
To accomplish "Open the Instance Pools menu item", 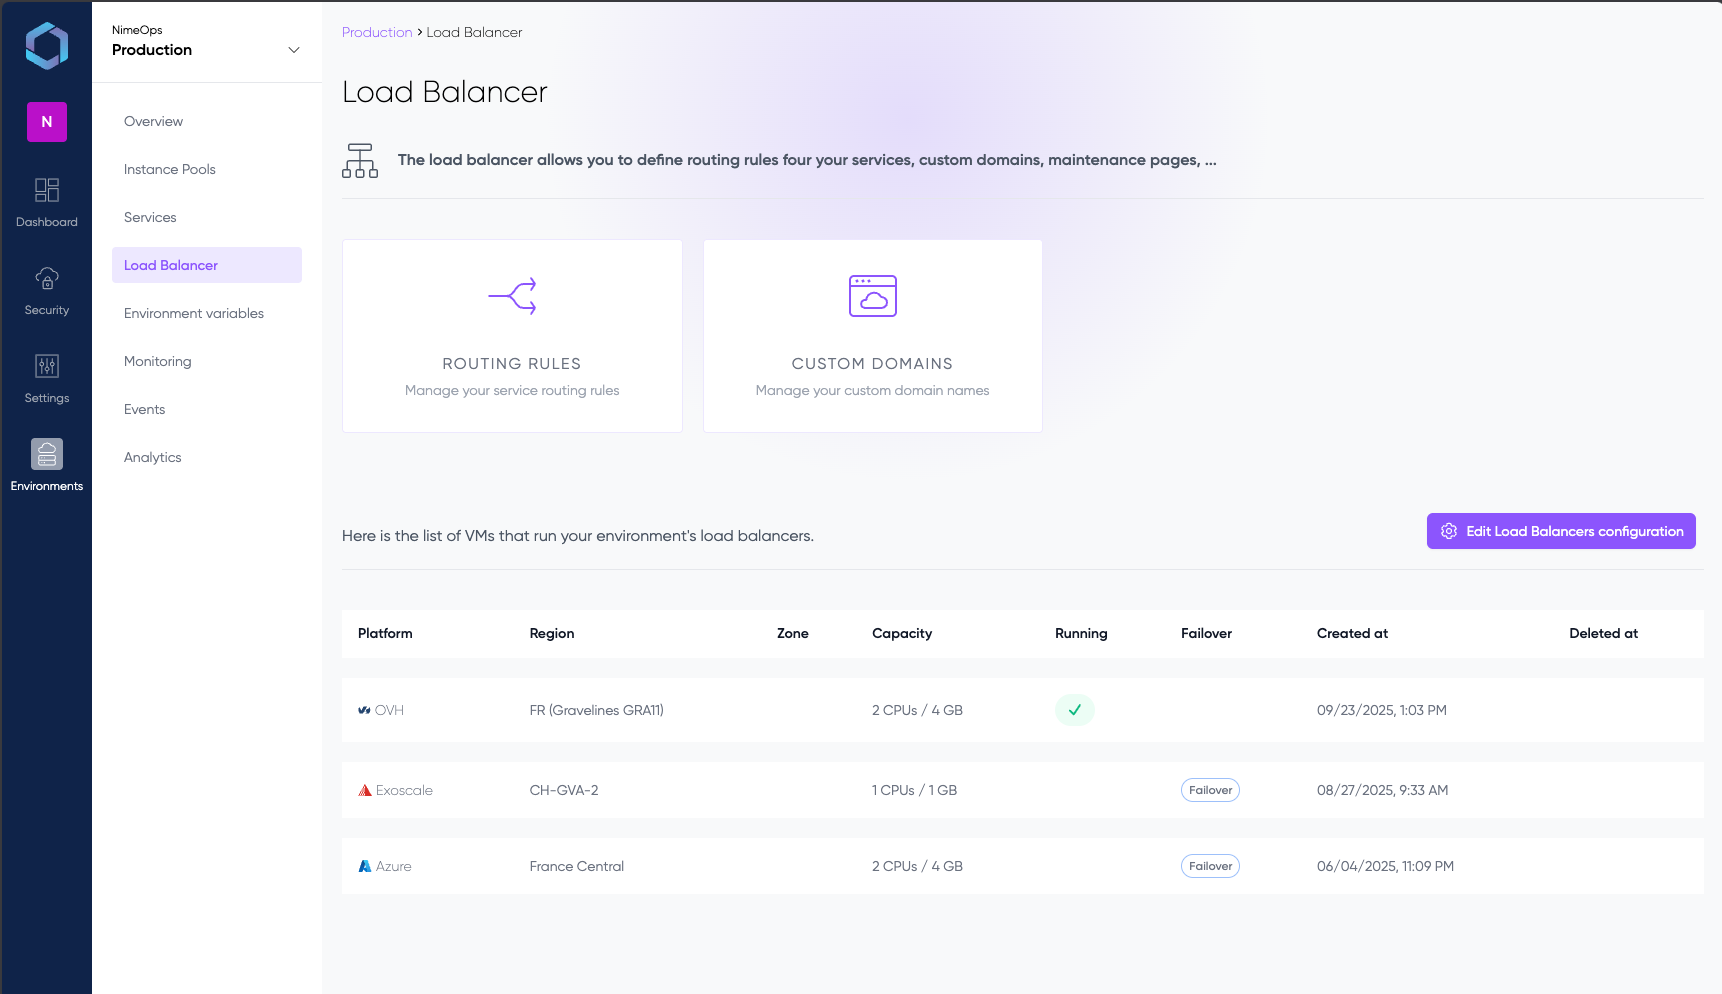I will (x=170, y=169).
